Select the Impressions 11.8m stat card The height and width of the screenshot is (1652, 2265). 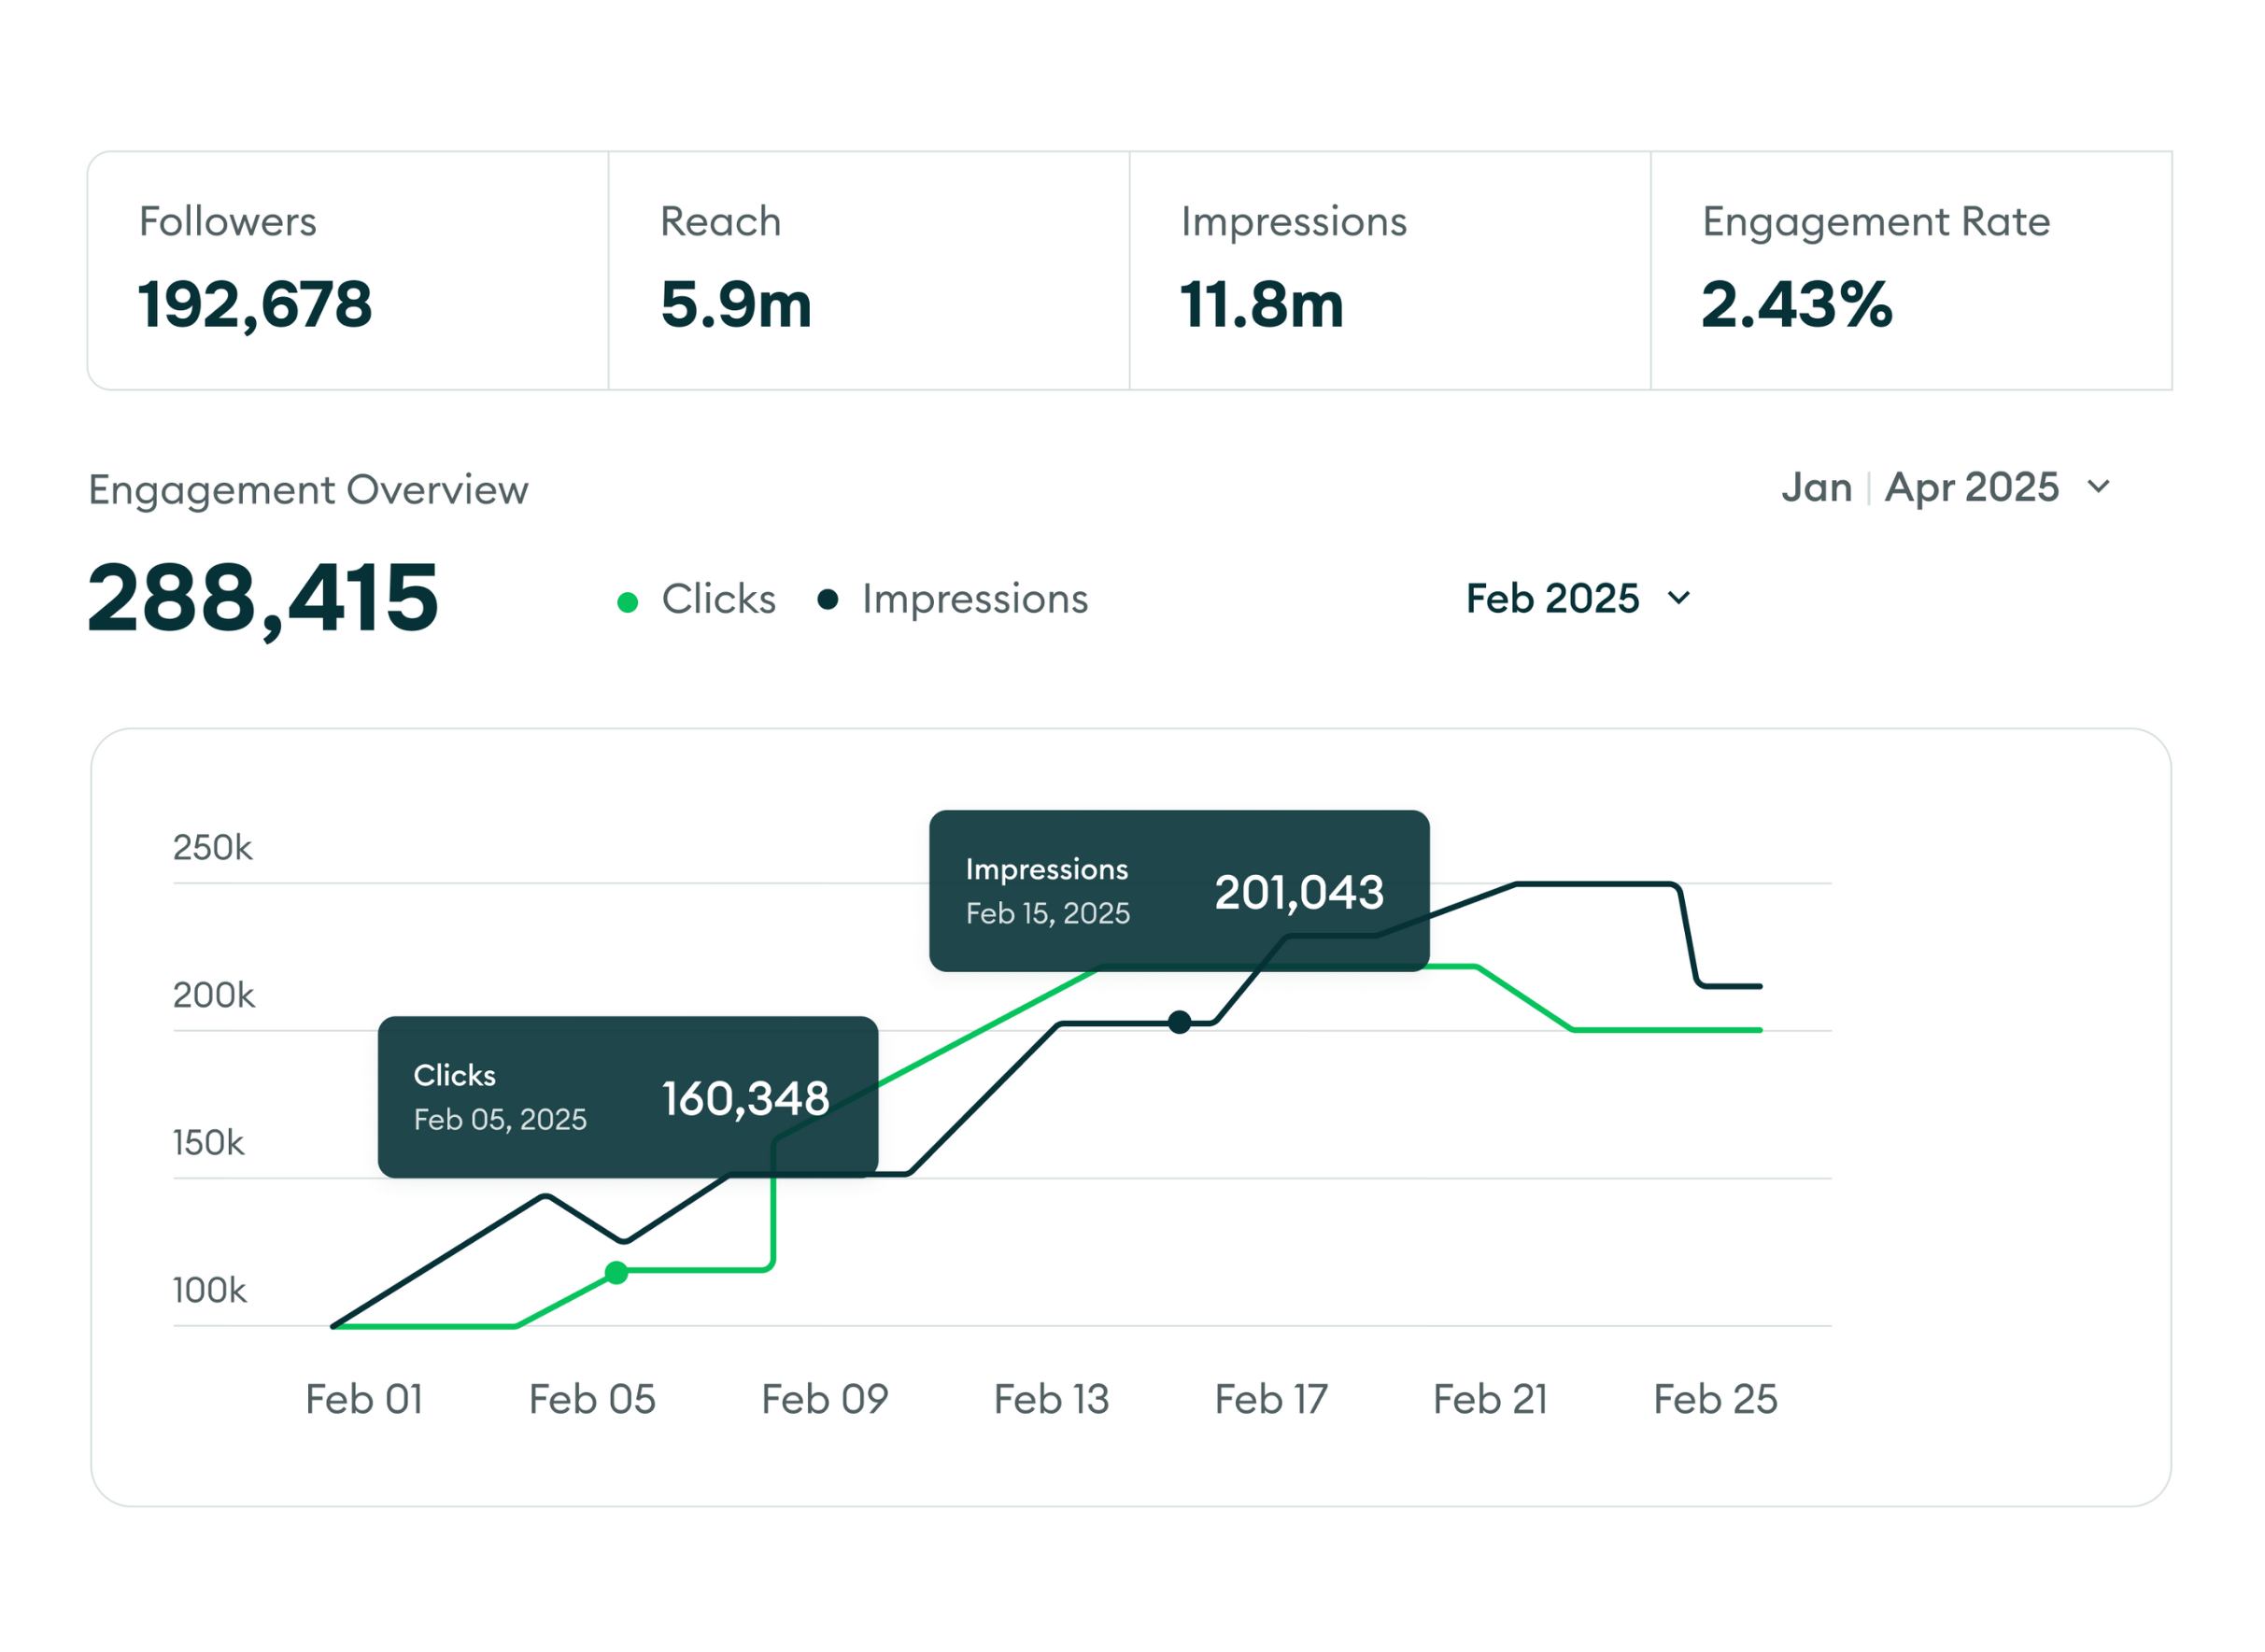[x=1389, y=271]
